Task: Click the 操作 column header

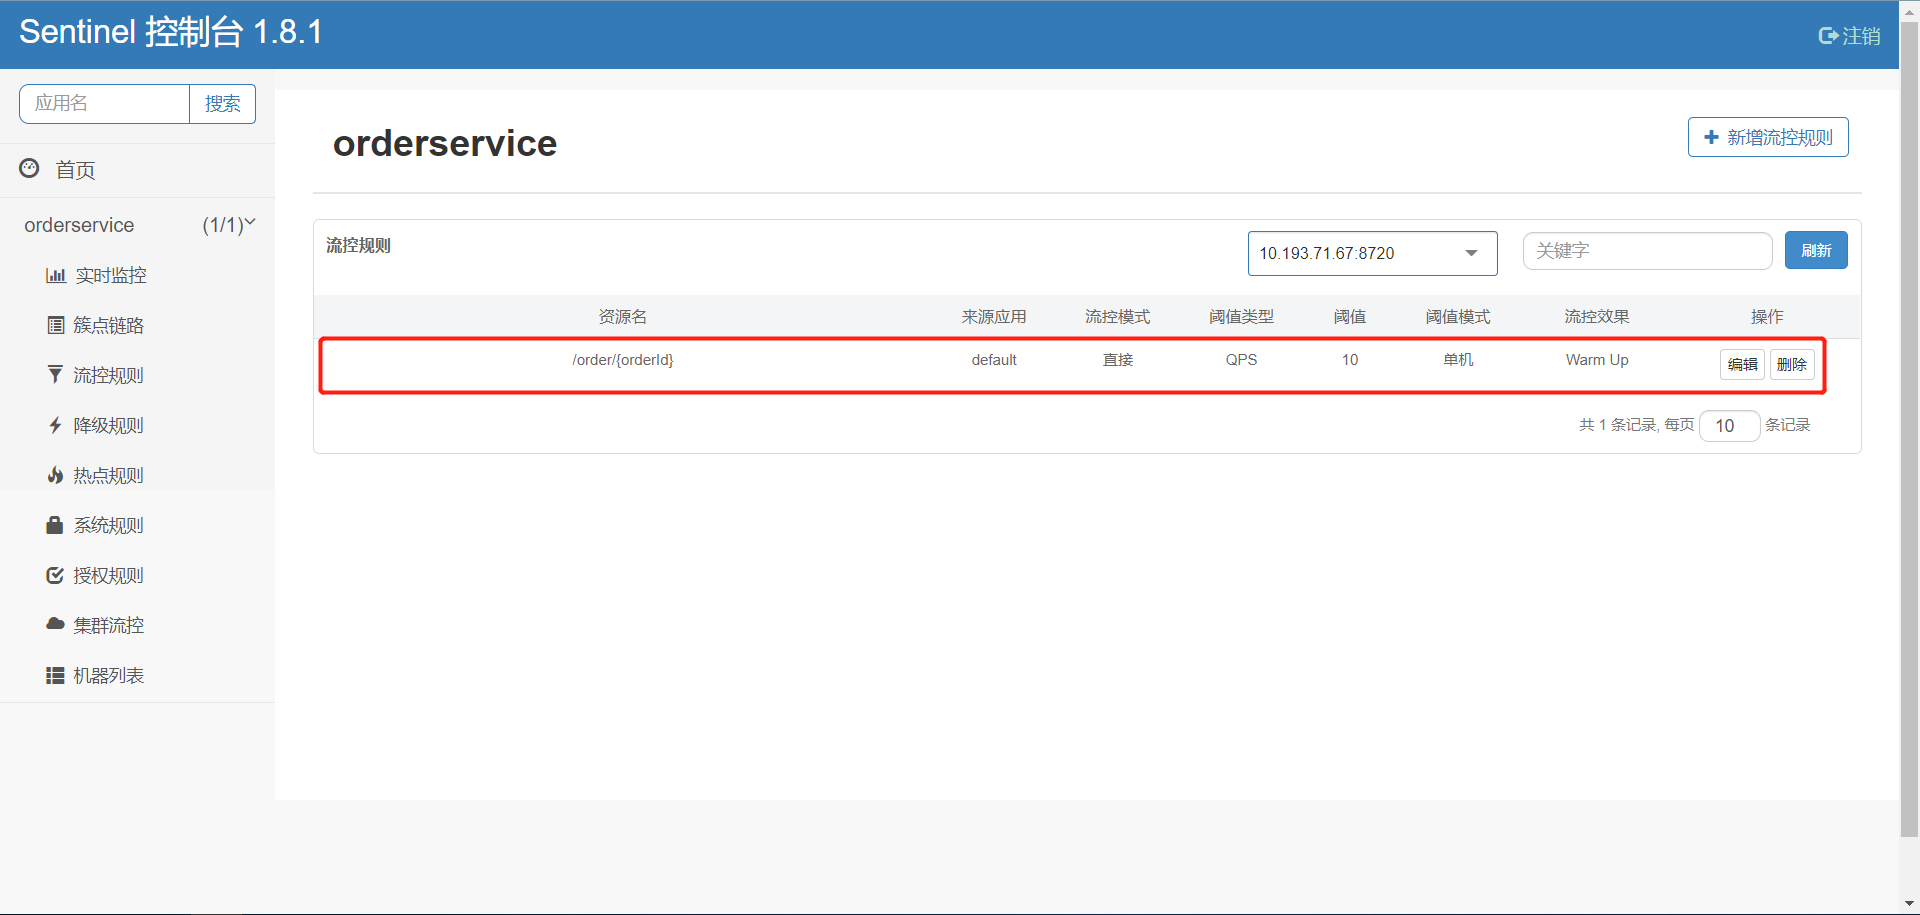Action: coord(1767,317)
